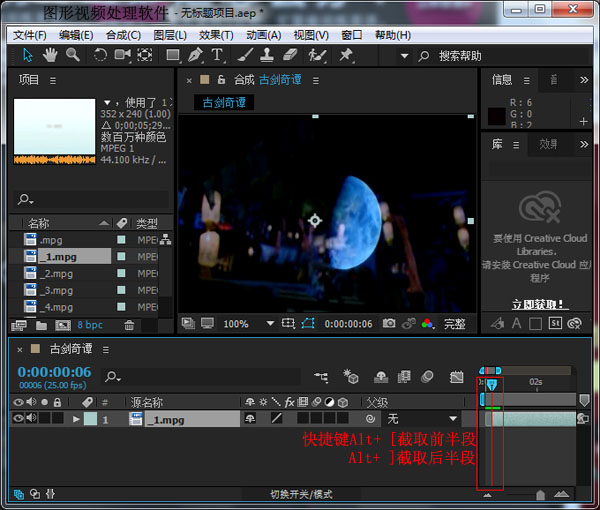
Task: Open the 图层(L) menu
Action: [x=170, y=35]
